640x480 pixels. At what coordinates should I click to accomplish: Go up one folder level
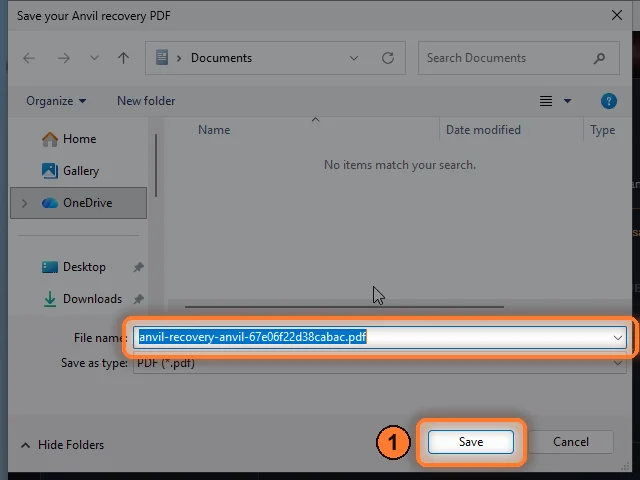[123, 58]
